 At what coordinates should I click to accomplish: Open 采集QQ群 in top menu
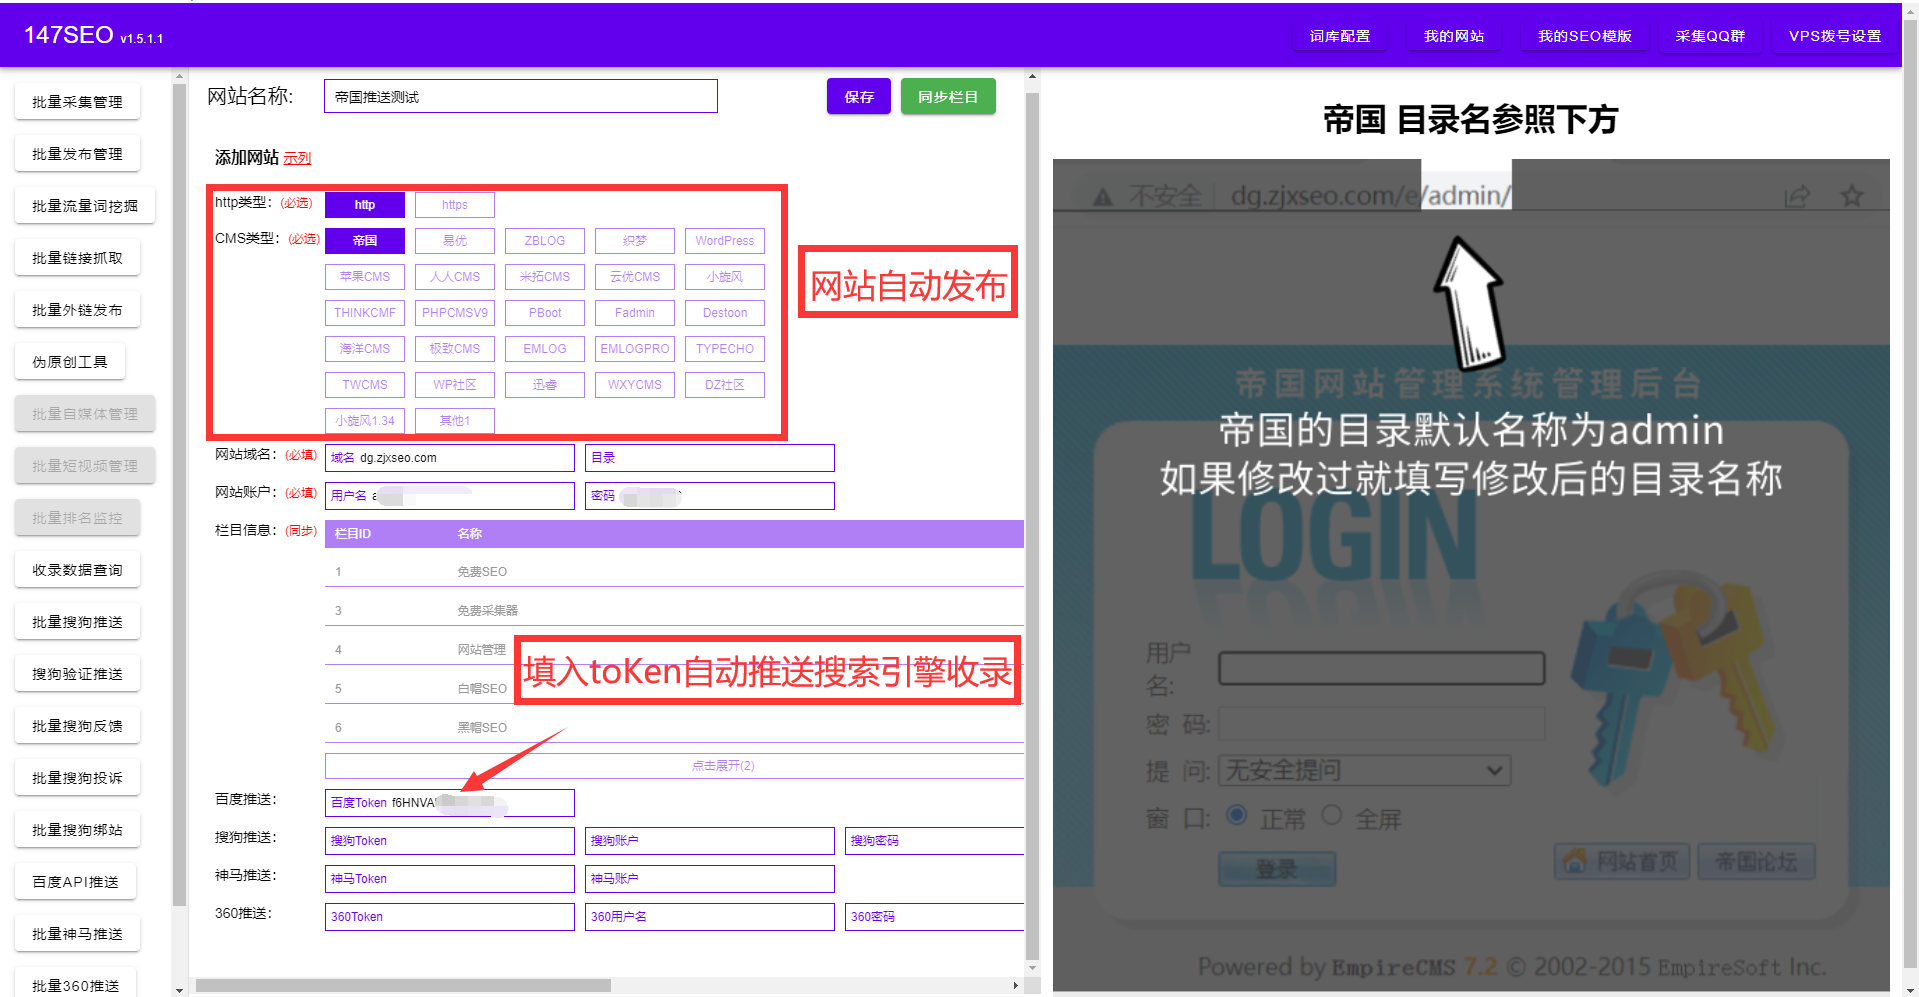coord(1710,36)
